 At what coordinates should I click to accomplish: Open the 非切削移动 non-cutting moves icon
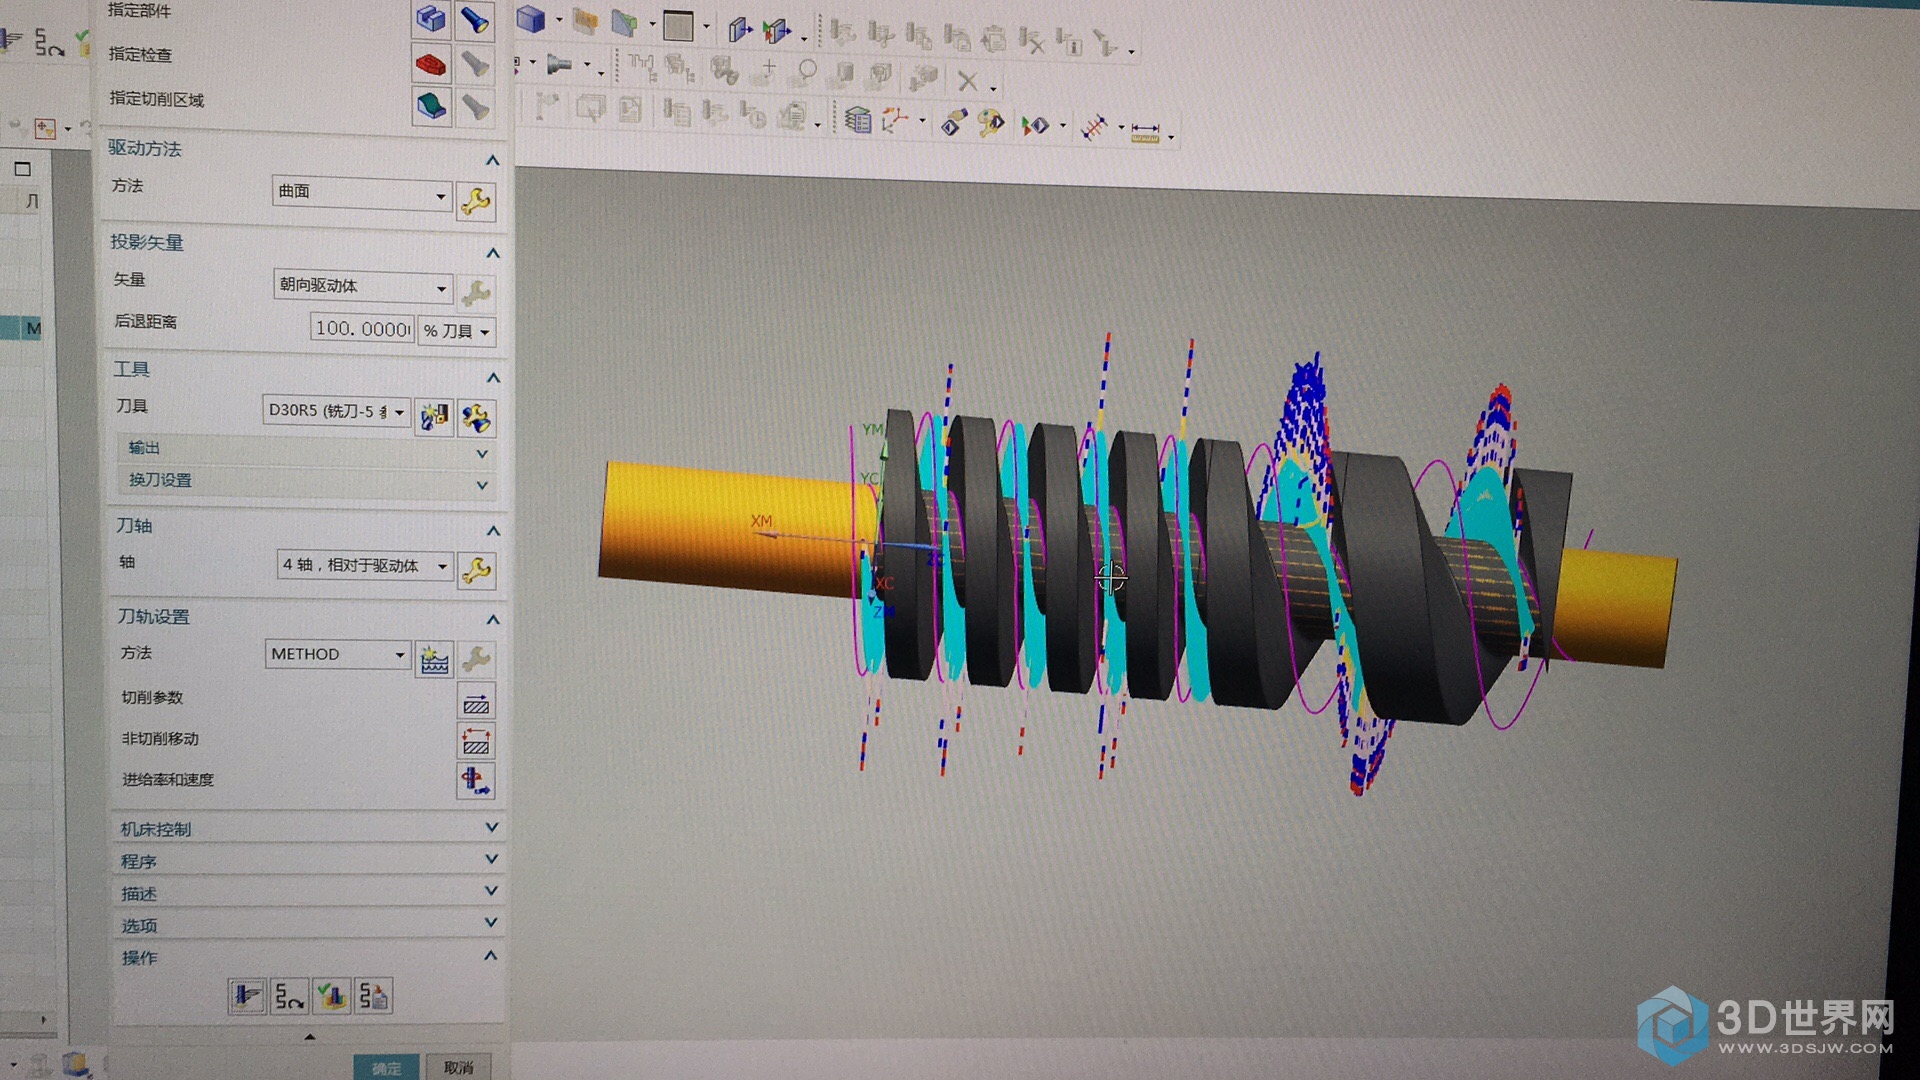(x=476, y=741)
